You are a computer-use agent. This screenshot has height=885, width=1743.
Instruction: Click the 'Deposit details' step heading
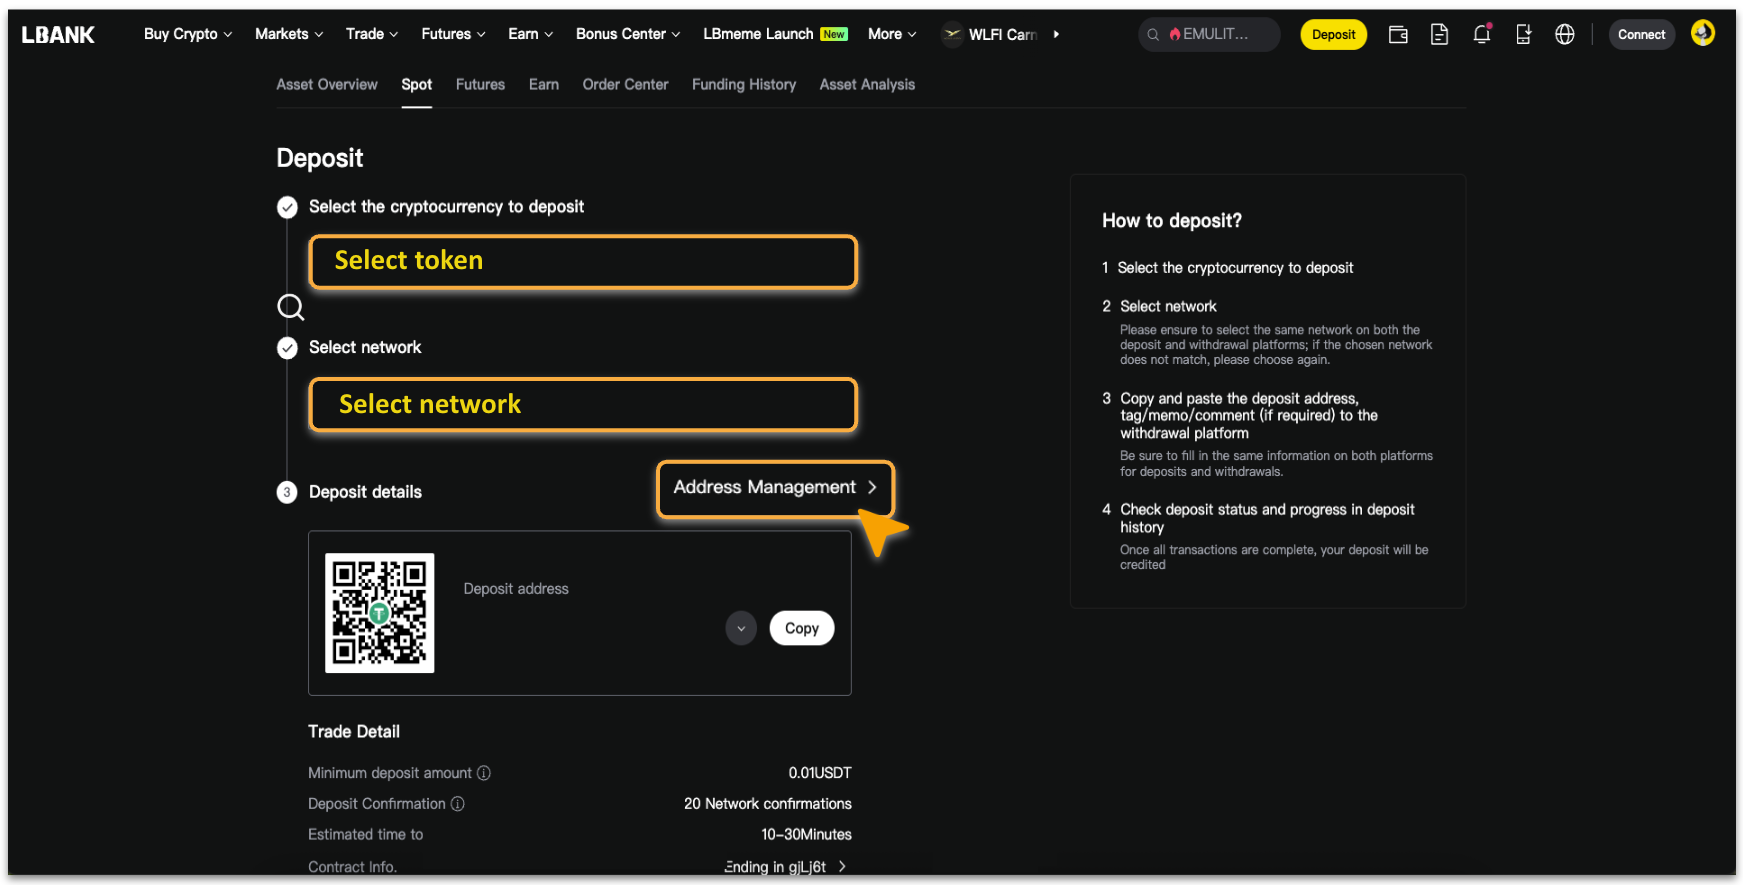coord(365,492)
